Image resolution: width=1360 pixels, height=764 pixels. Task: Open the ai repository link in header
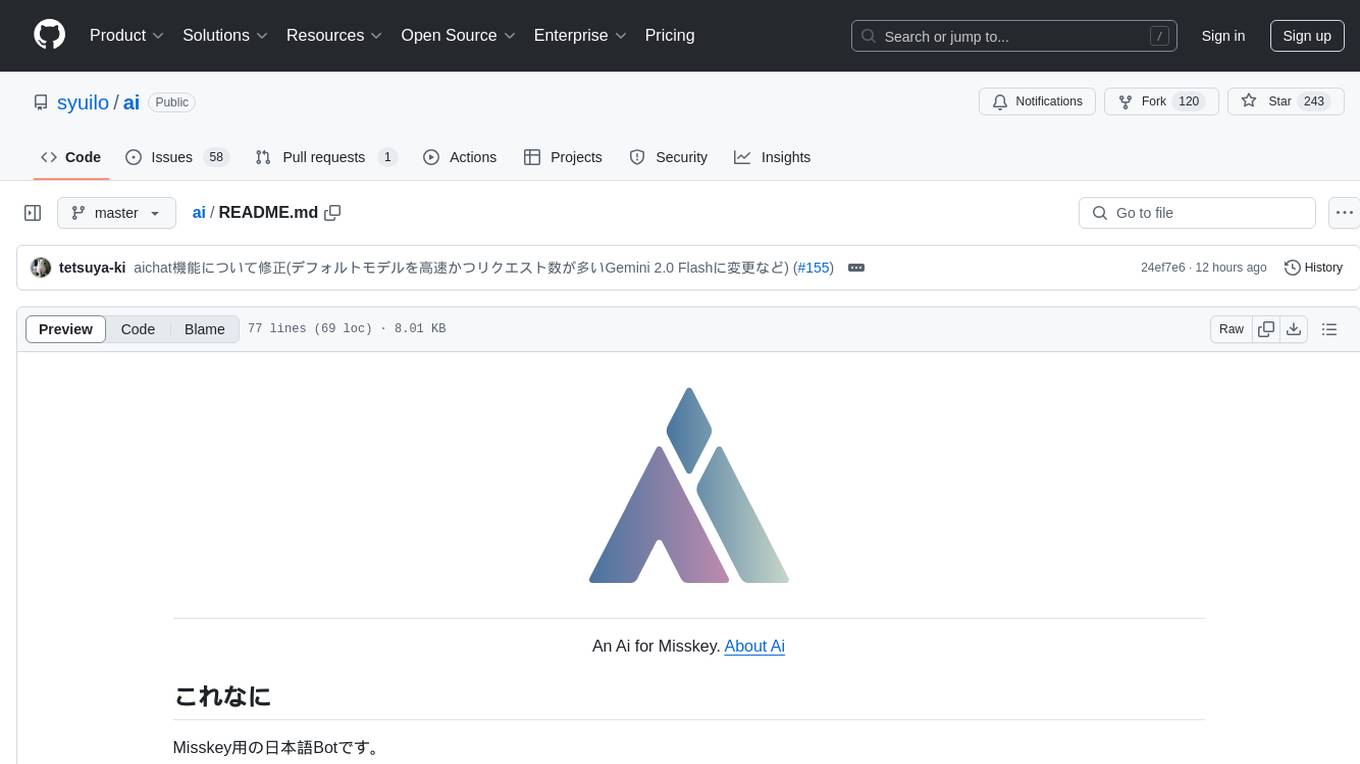click(x=131, y=102)
